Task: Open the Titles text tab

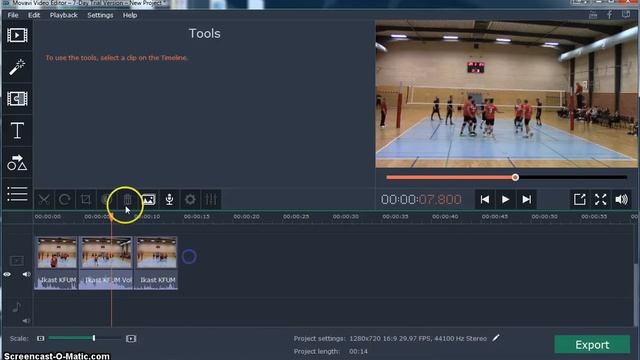Action: click(17, 131)
